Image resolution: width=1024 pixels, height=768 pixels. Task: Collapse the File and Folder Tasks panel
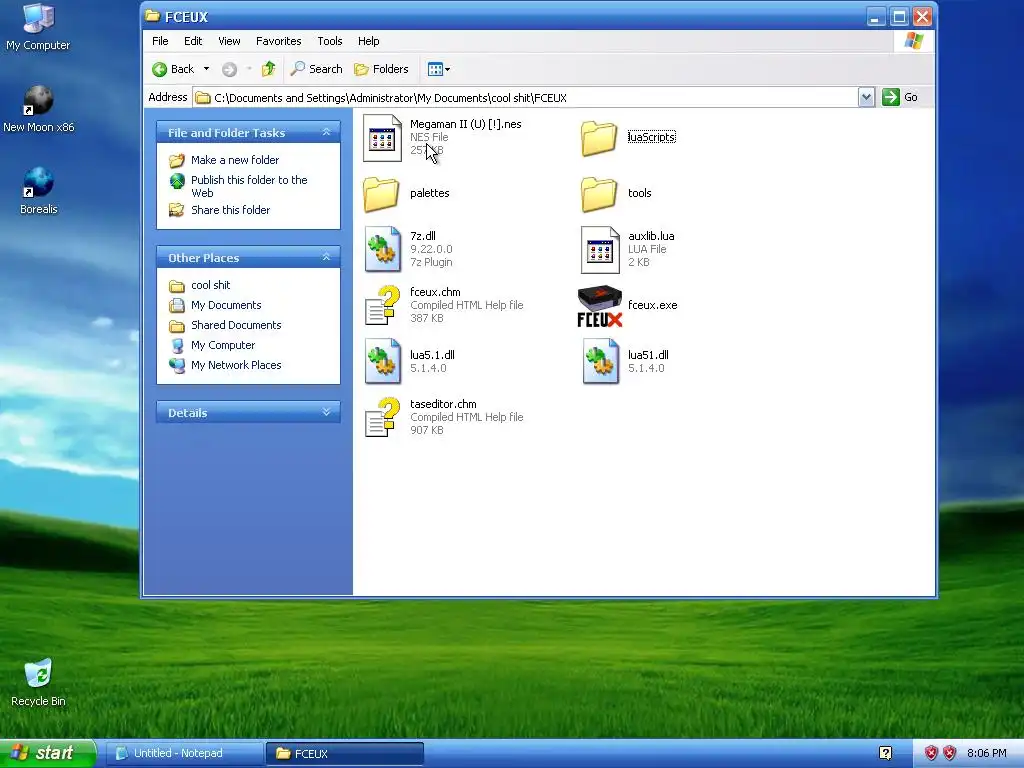(327, 133)
